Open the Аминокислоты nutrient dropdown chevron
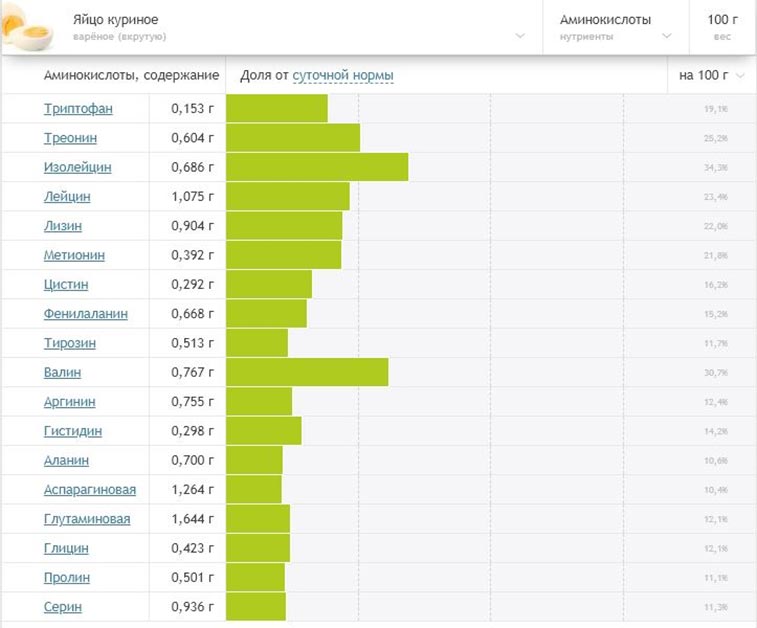 [x=667, y=36]
